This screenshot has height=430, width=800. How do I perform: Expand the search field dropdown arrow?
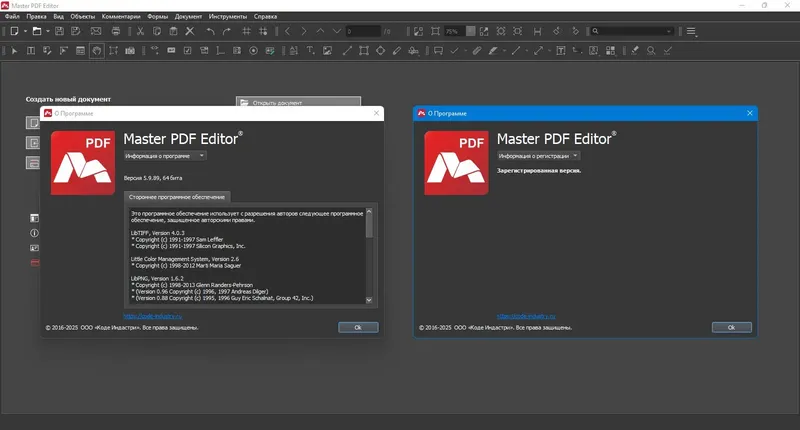(x=669, y=32)
